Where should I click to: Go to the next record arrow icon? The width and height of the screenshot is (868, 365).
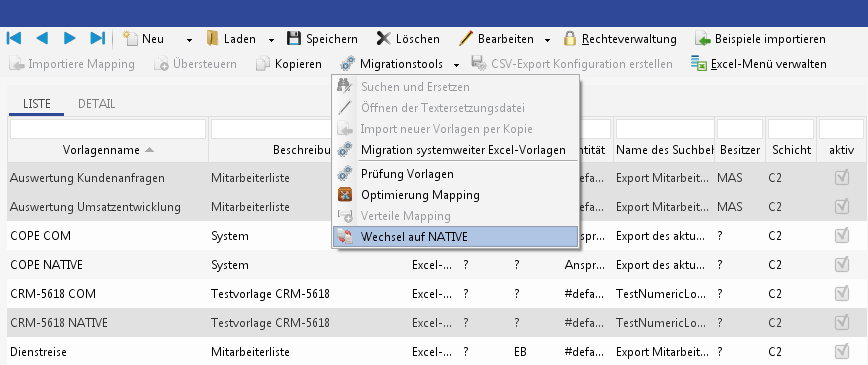70,38
